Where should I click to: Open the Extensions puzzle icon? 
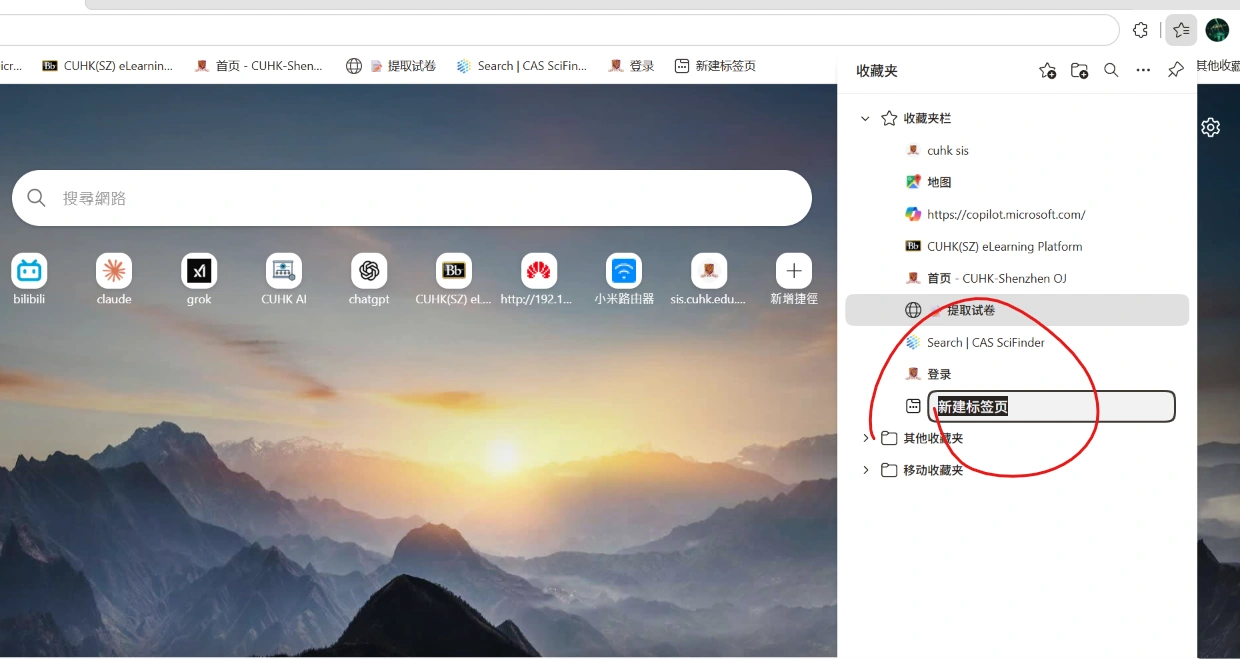(x=1140, y=30)
